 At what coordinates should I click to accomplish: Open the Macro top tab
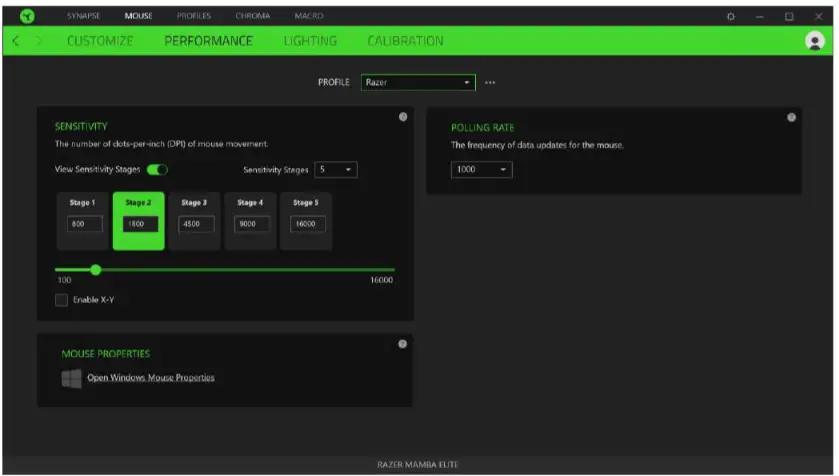(309, 16)
